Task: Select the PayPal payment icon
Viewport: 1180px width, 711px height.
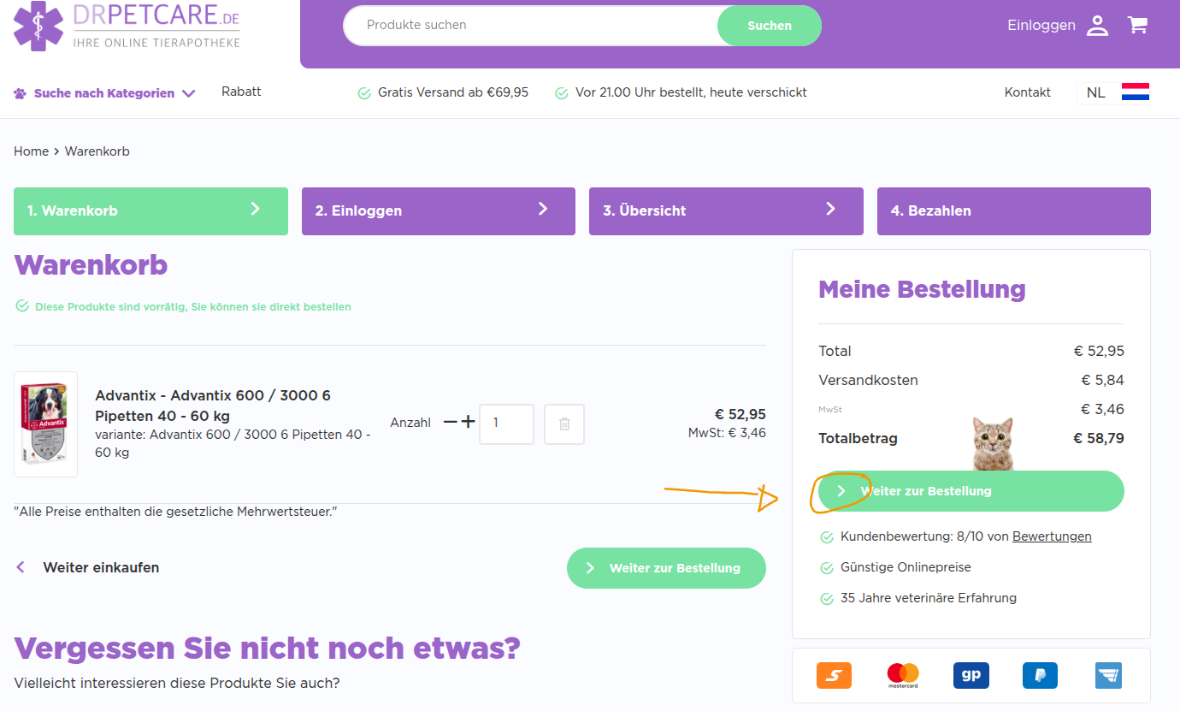Action: click(1039, 675)
